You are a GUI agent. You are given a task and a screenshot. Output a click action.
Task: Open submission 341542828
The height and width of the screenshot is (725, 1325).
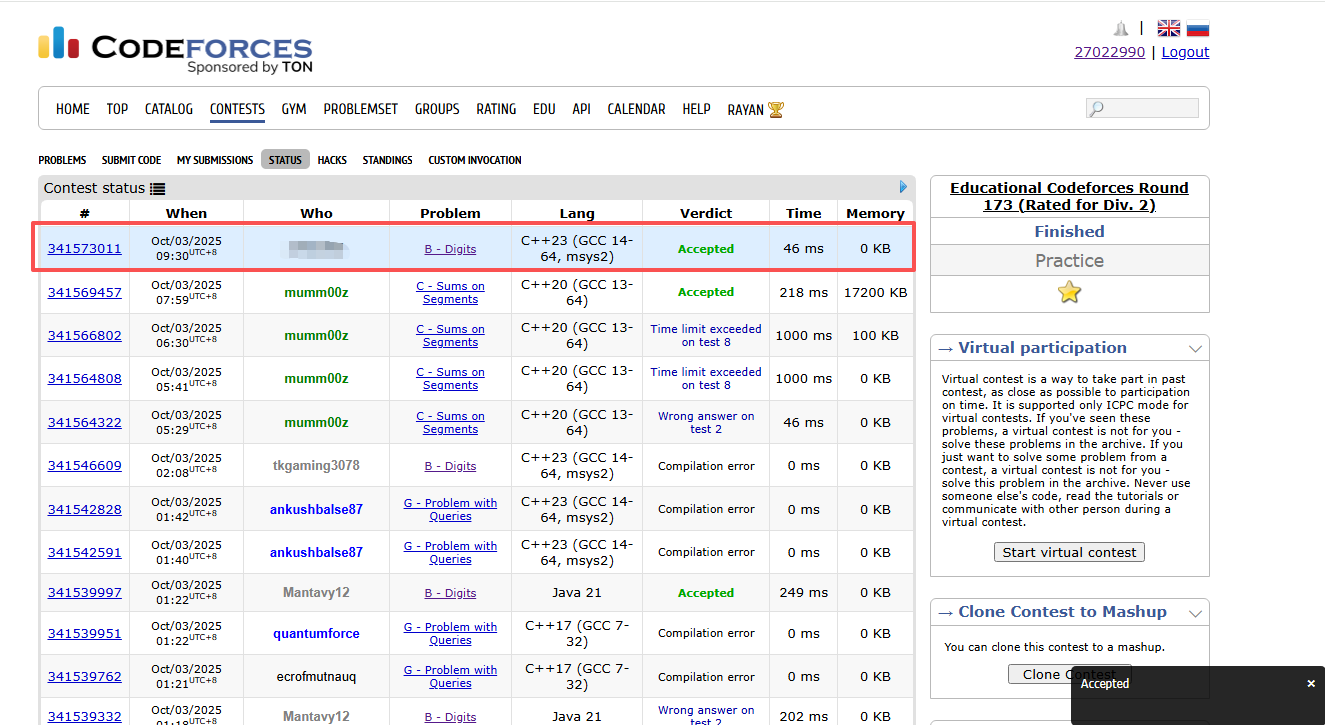(85, 509)
